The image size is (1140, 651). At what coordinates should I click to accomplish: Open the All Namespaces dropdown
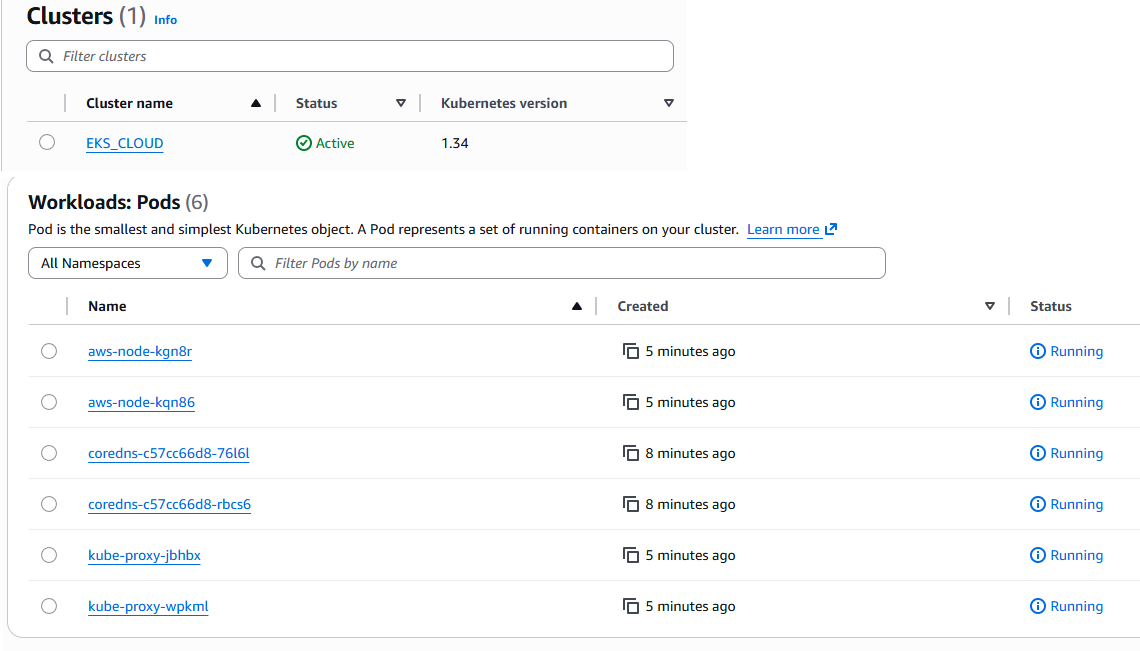(128, 263)
